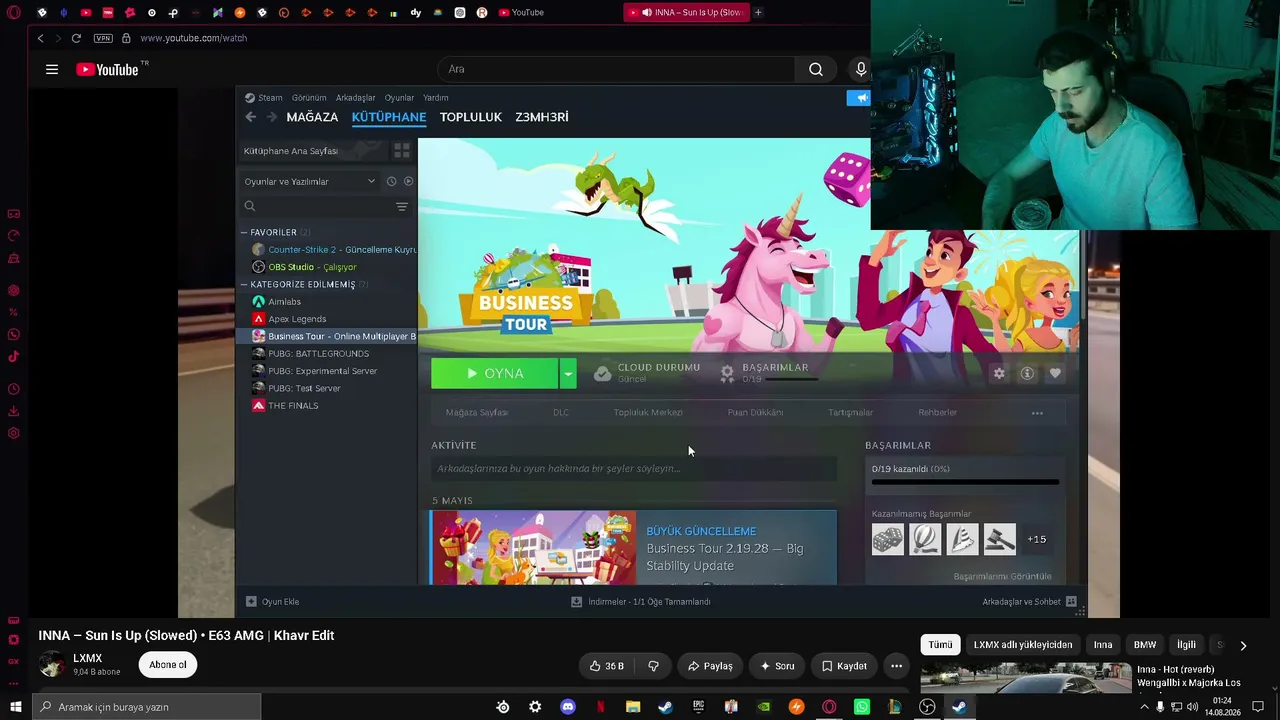Open the Topluluk tab in Steam
The height and width of the screenshot is (720, 1280).
[471, 117]
